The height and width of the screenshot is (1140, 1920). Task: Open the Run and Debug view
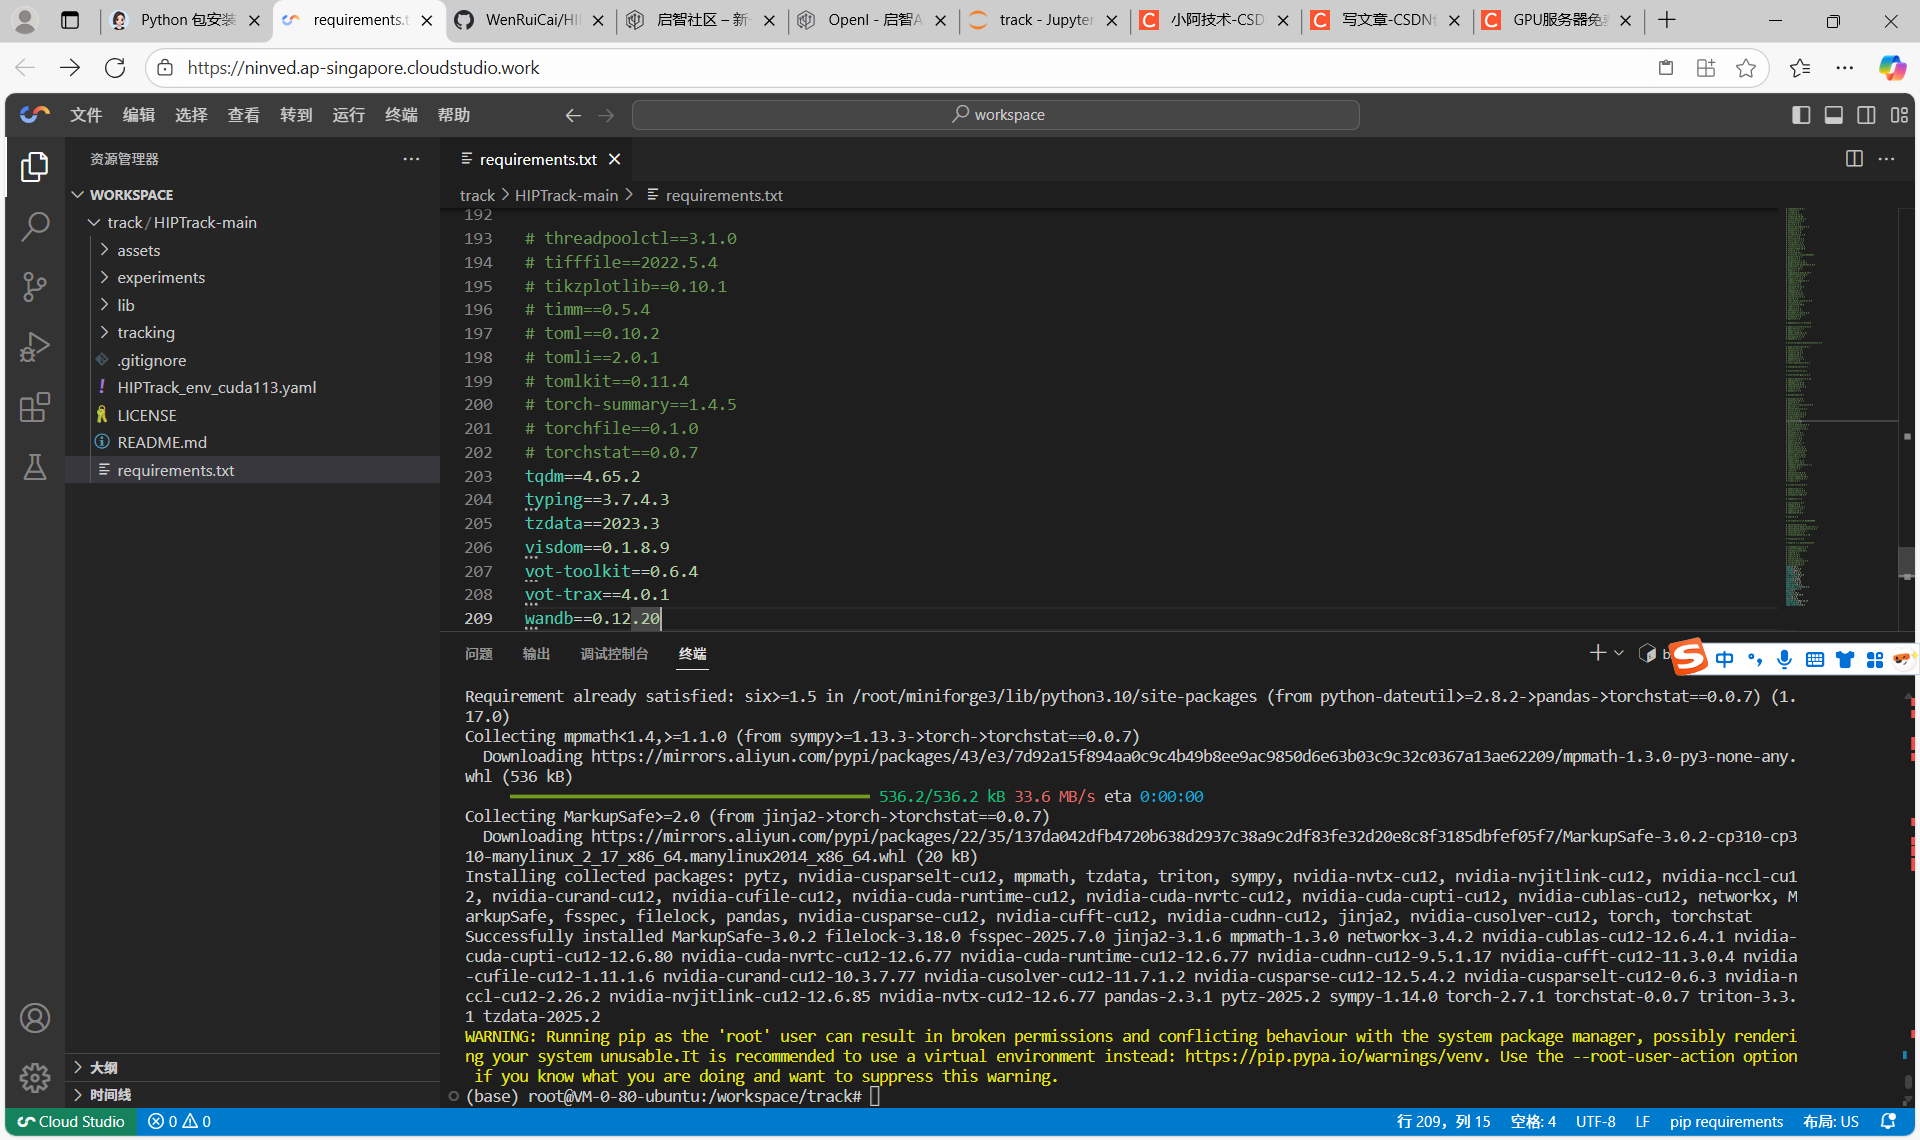pyautogui.click(x=35, y=347)
